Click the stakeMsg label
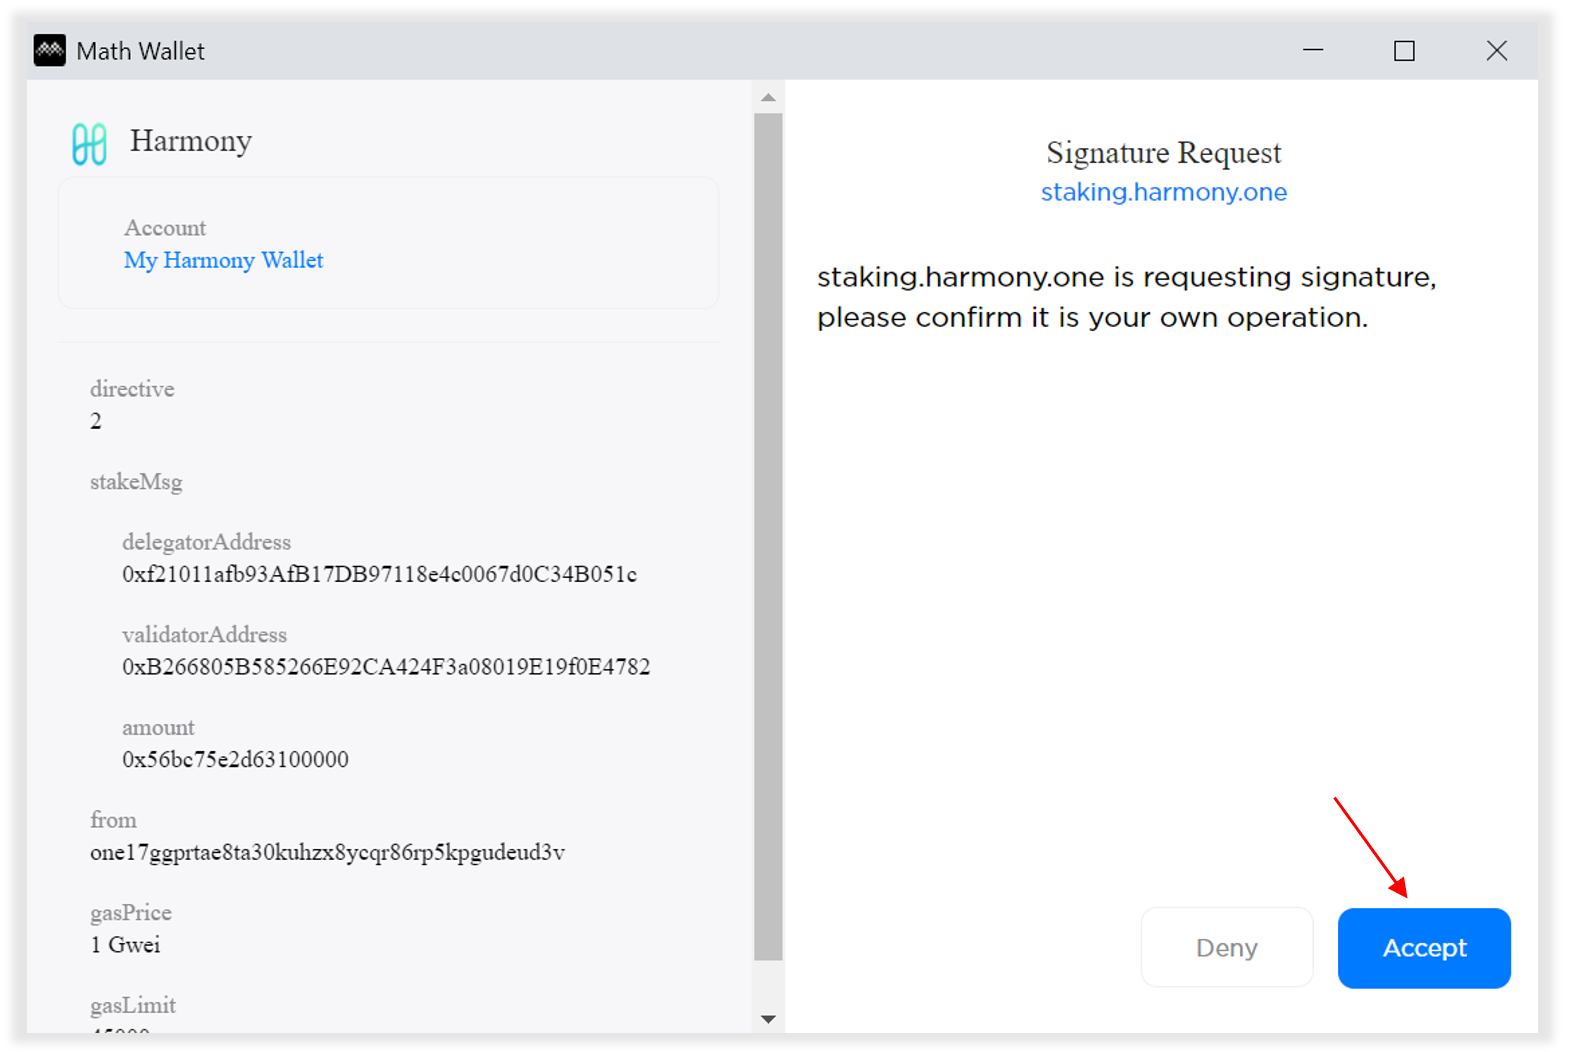Screen dimensions: 1569x1052 point(136,483)
